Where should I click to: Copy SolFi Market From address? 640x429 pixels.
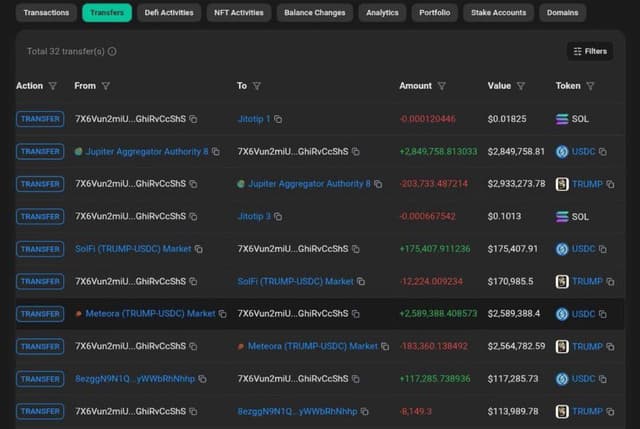pyautogui.click(x=199, y=249)
